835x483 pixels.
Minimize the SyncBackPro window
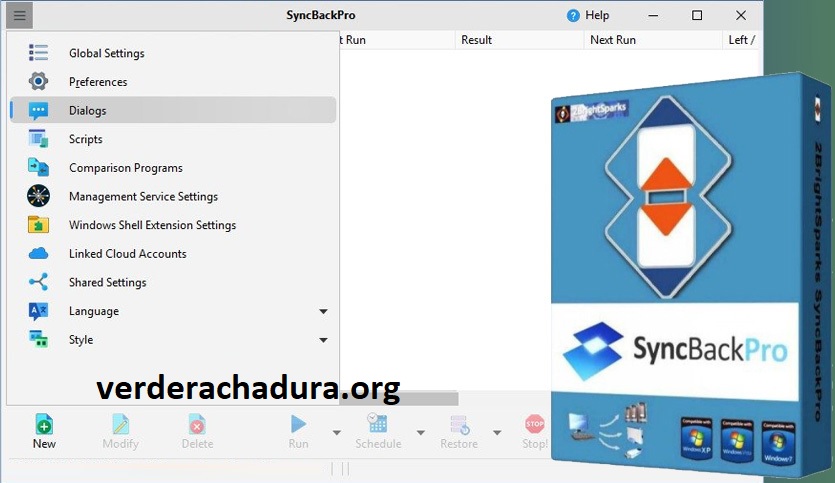(653, 15)
